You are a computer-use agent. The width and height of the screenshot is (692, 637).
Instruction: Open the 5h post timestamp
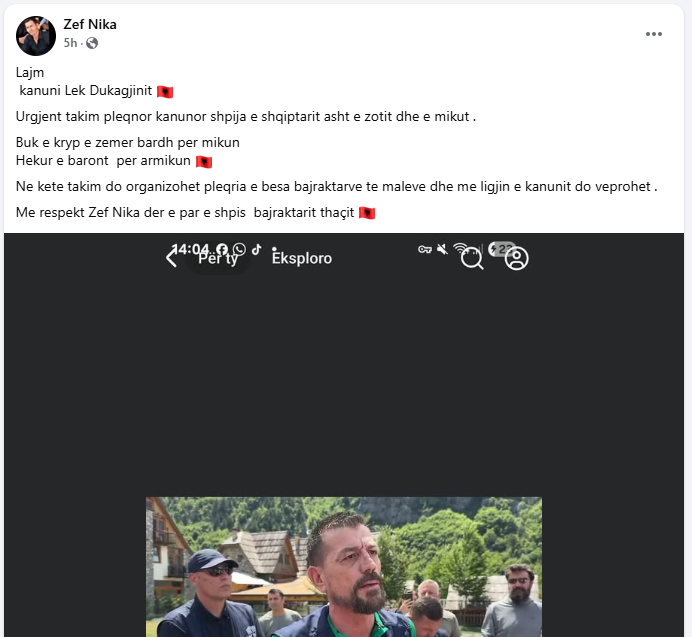[x=70, y=43]
